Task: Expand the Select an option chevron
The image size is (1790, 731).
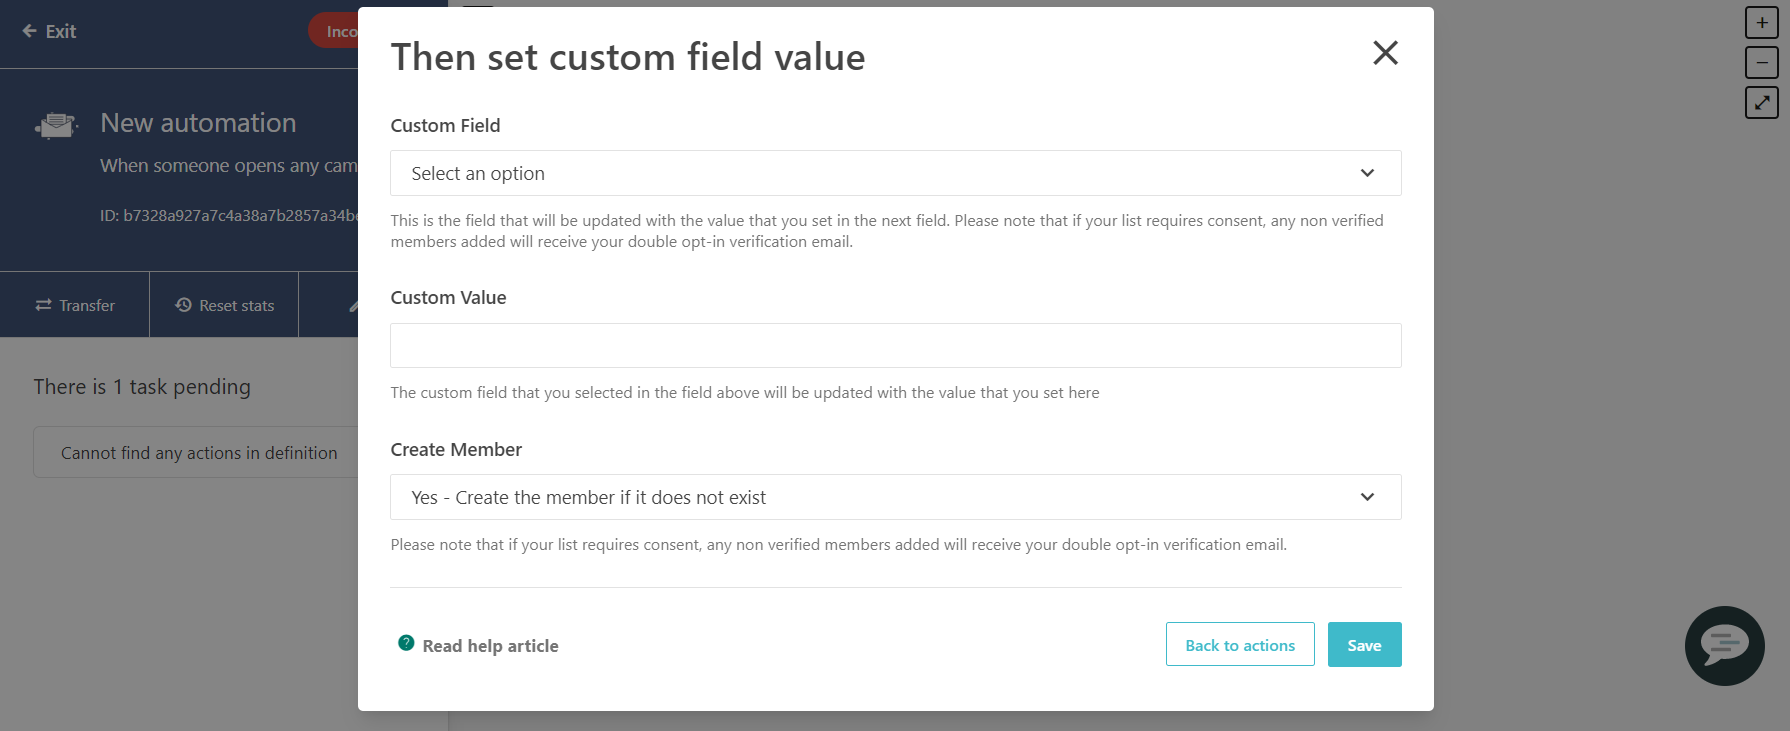Action: click(1367, 173)
